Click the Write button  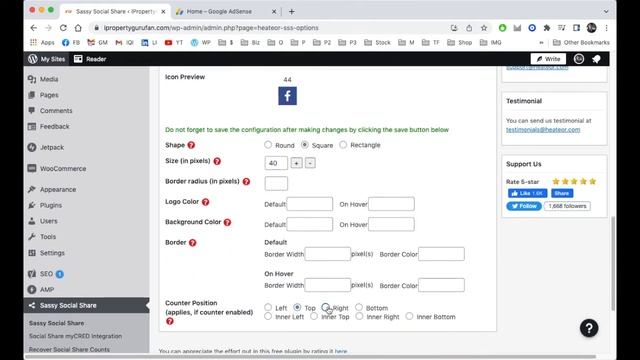[x=548, y=59]
